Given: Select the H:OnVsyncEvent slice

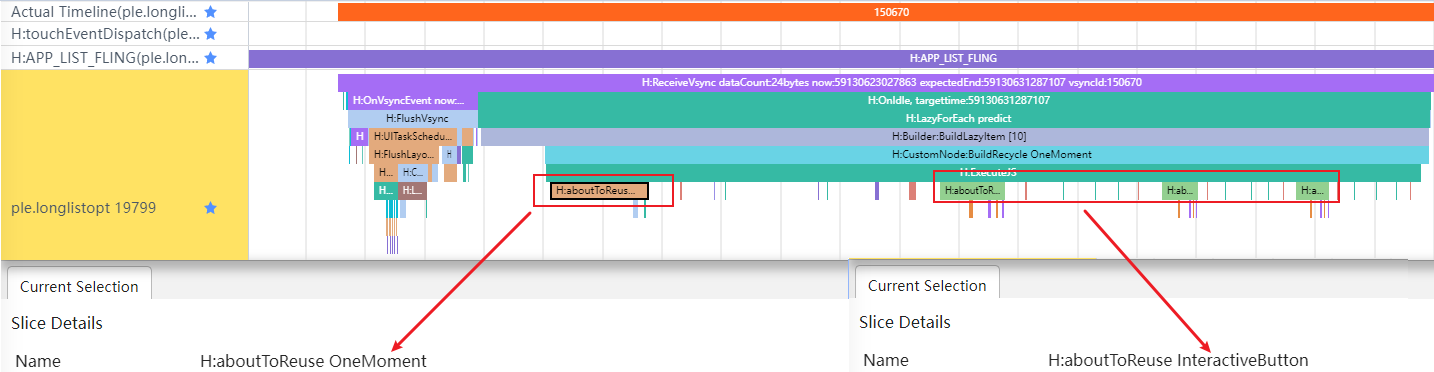Looking at the screenshot, I should click(408, 101).
